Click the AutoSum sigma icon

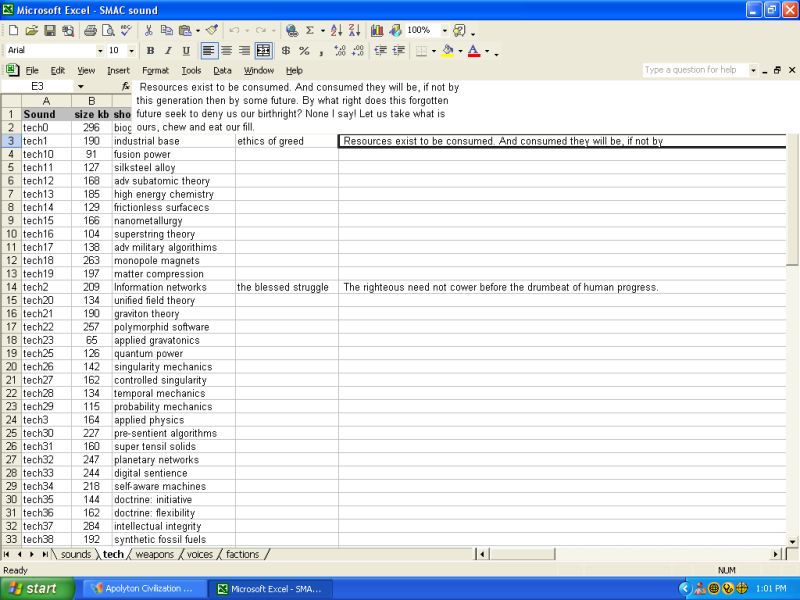point(310,31)
